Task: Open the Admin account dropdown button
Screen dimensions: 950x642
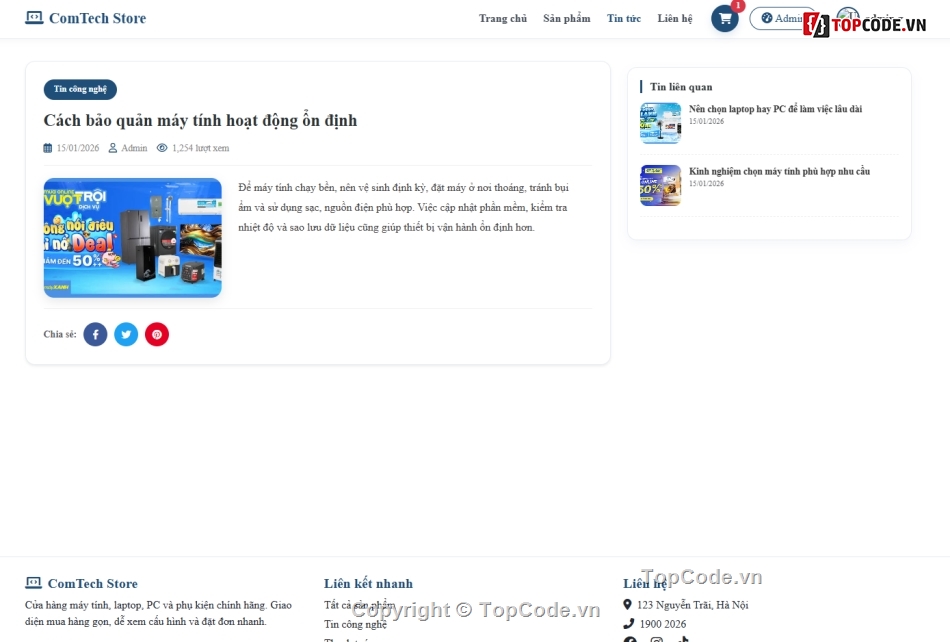Action: pyautogui.click(x=780, y=18)
